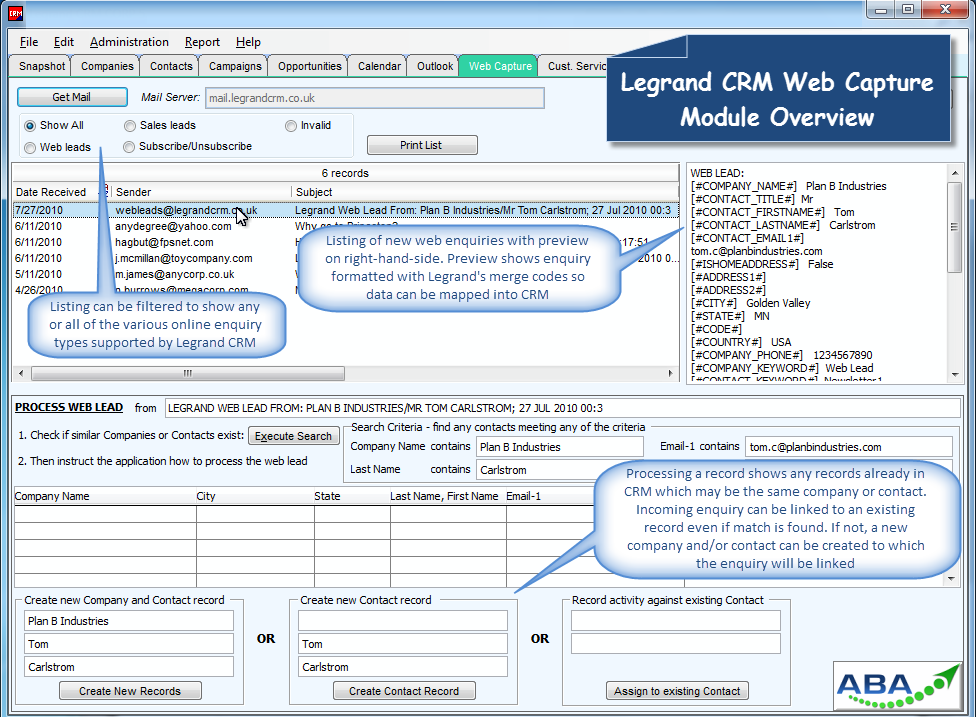Click the Company Name results column header

coord(105,496)
